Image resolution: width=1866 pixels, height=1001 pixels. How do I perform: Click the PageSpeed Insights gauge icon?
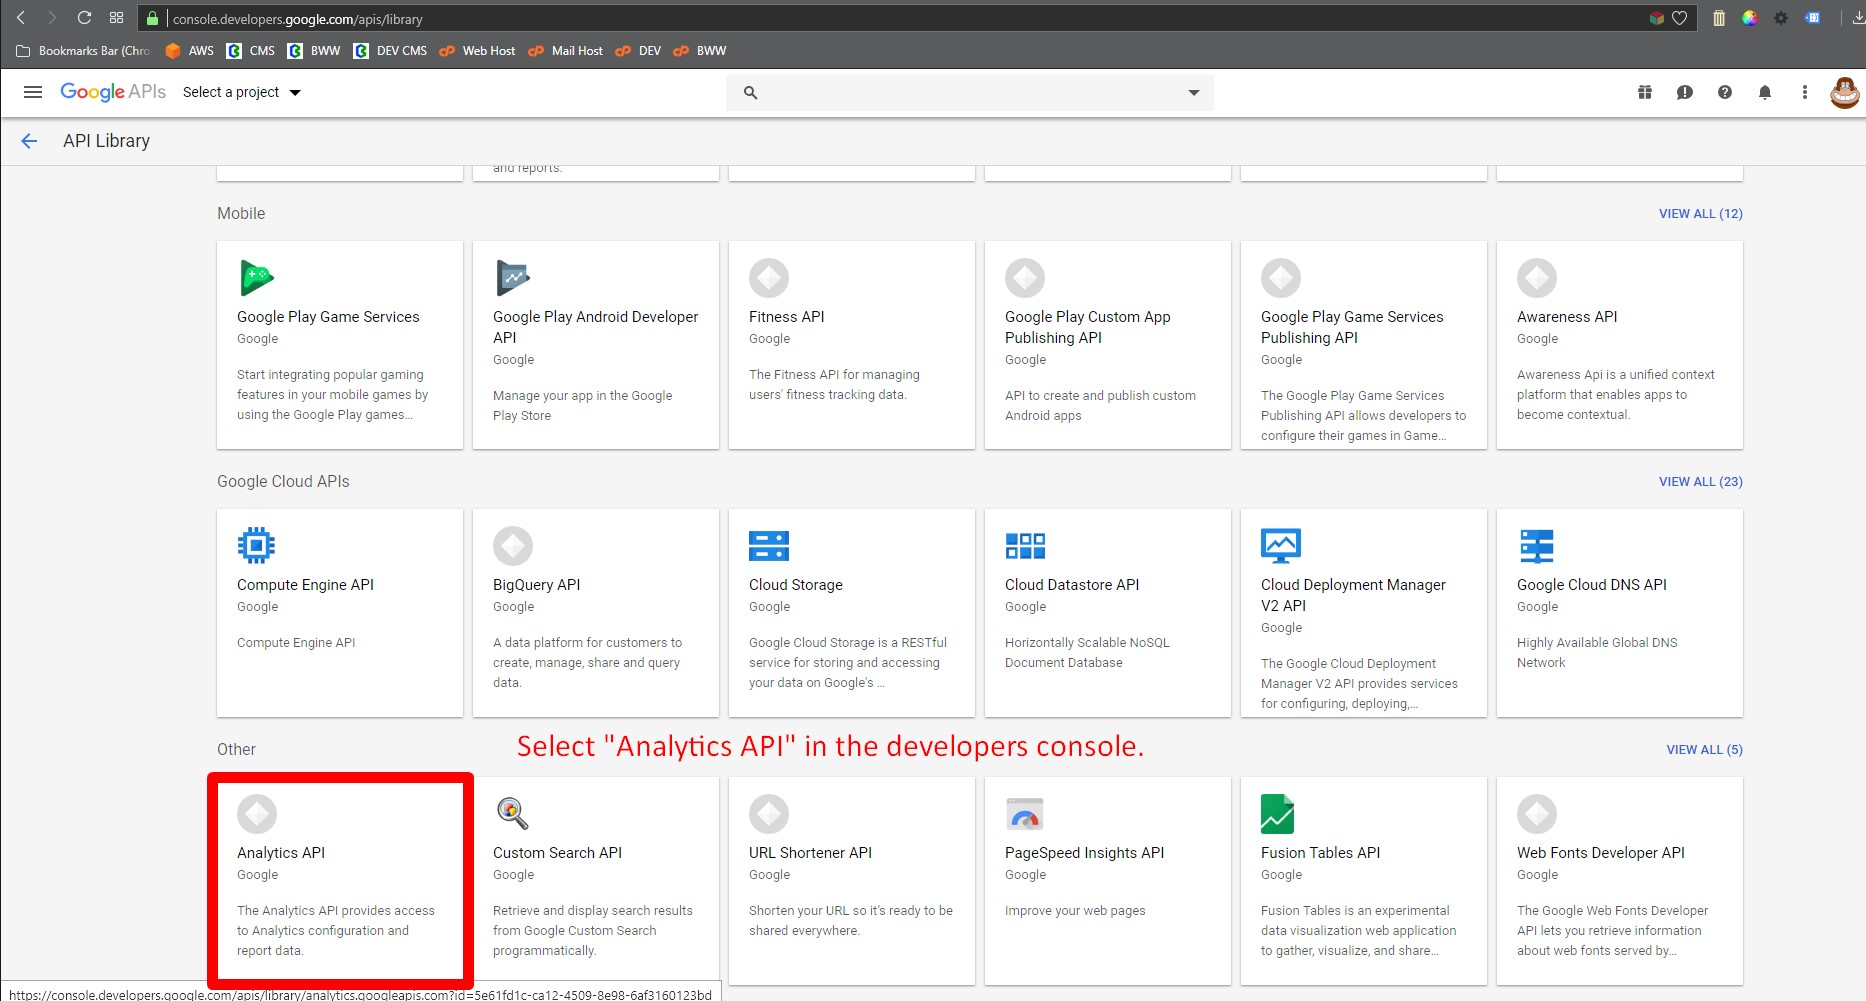[x=1025, y=815]
